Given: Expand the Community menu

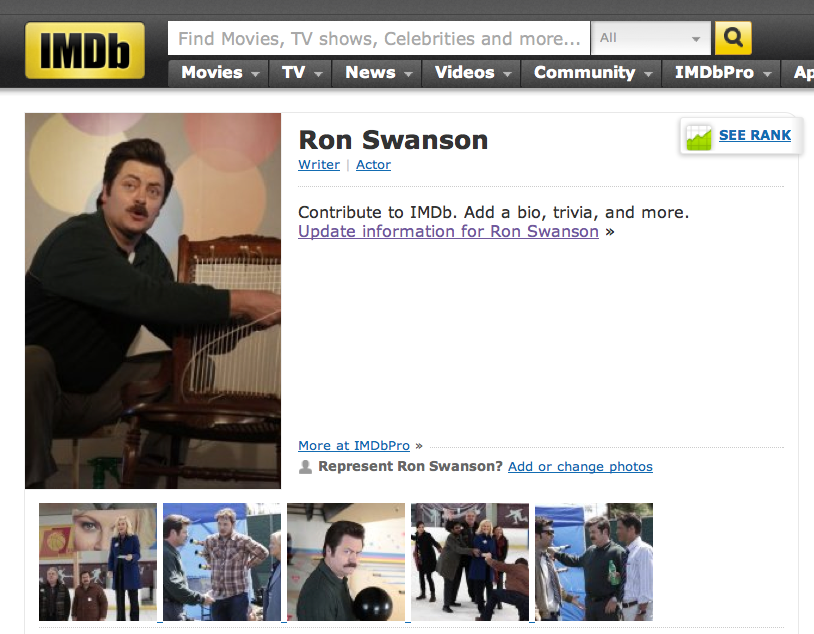Looking at the screenshot, I should pyautogui.click(x=591, y=73).
